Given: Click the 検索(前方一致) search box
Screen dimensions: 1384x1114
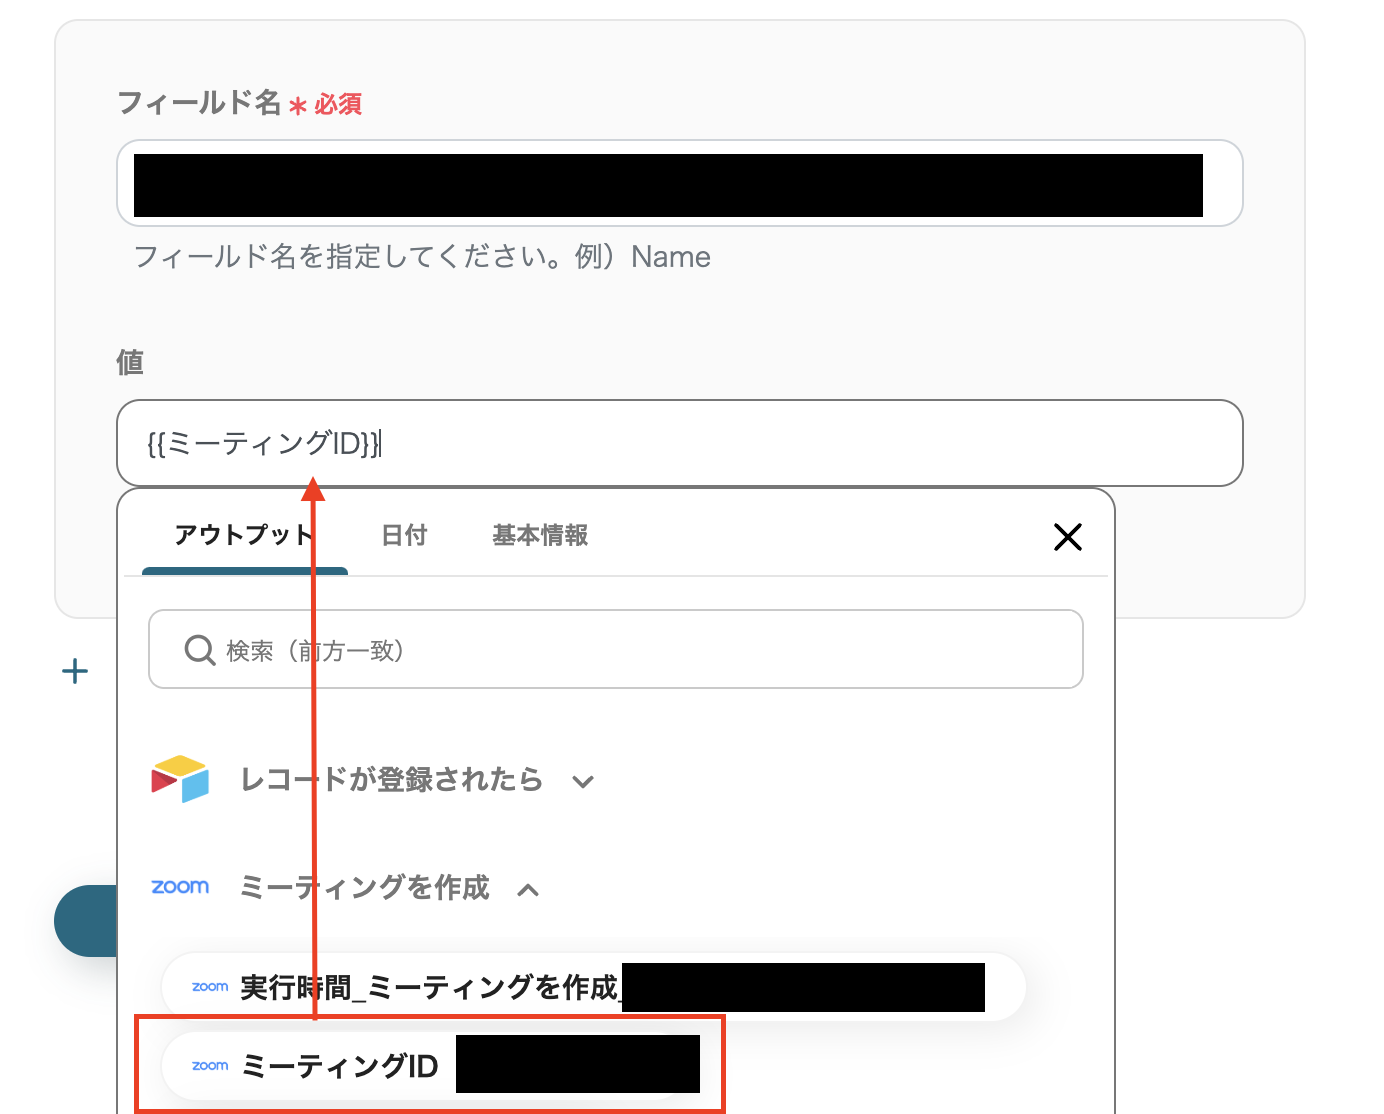Looking at the screenshot, I should pyautogui.click(x=616, y=649).
